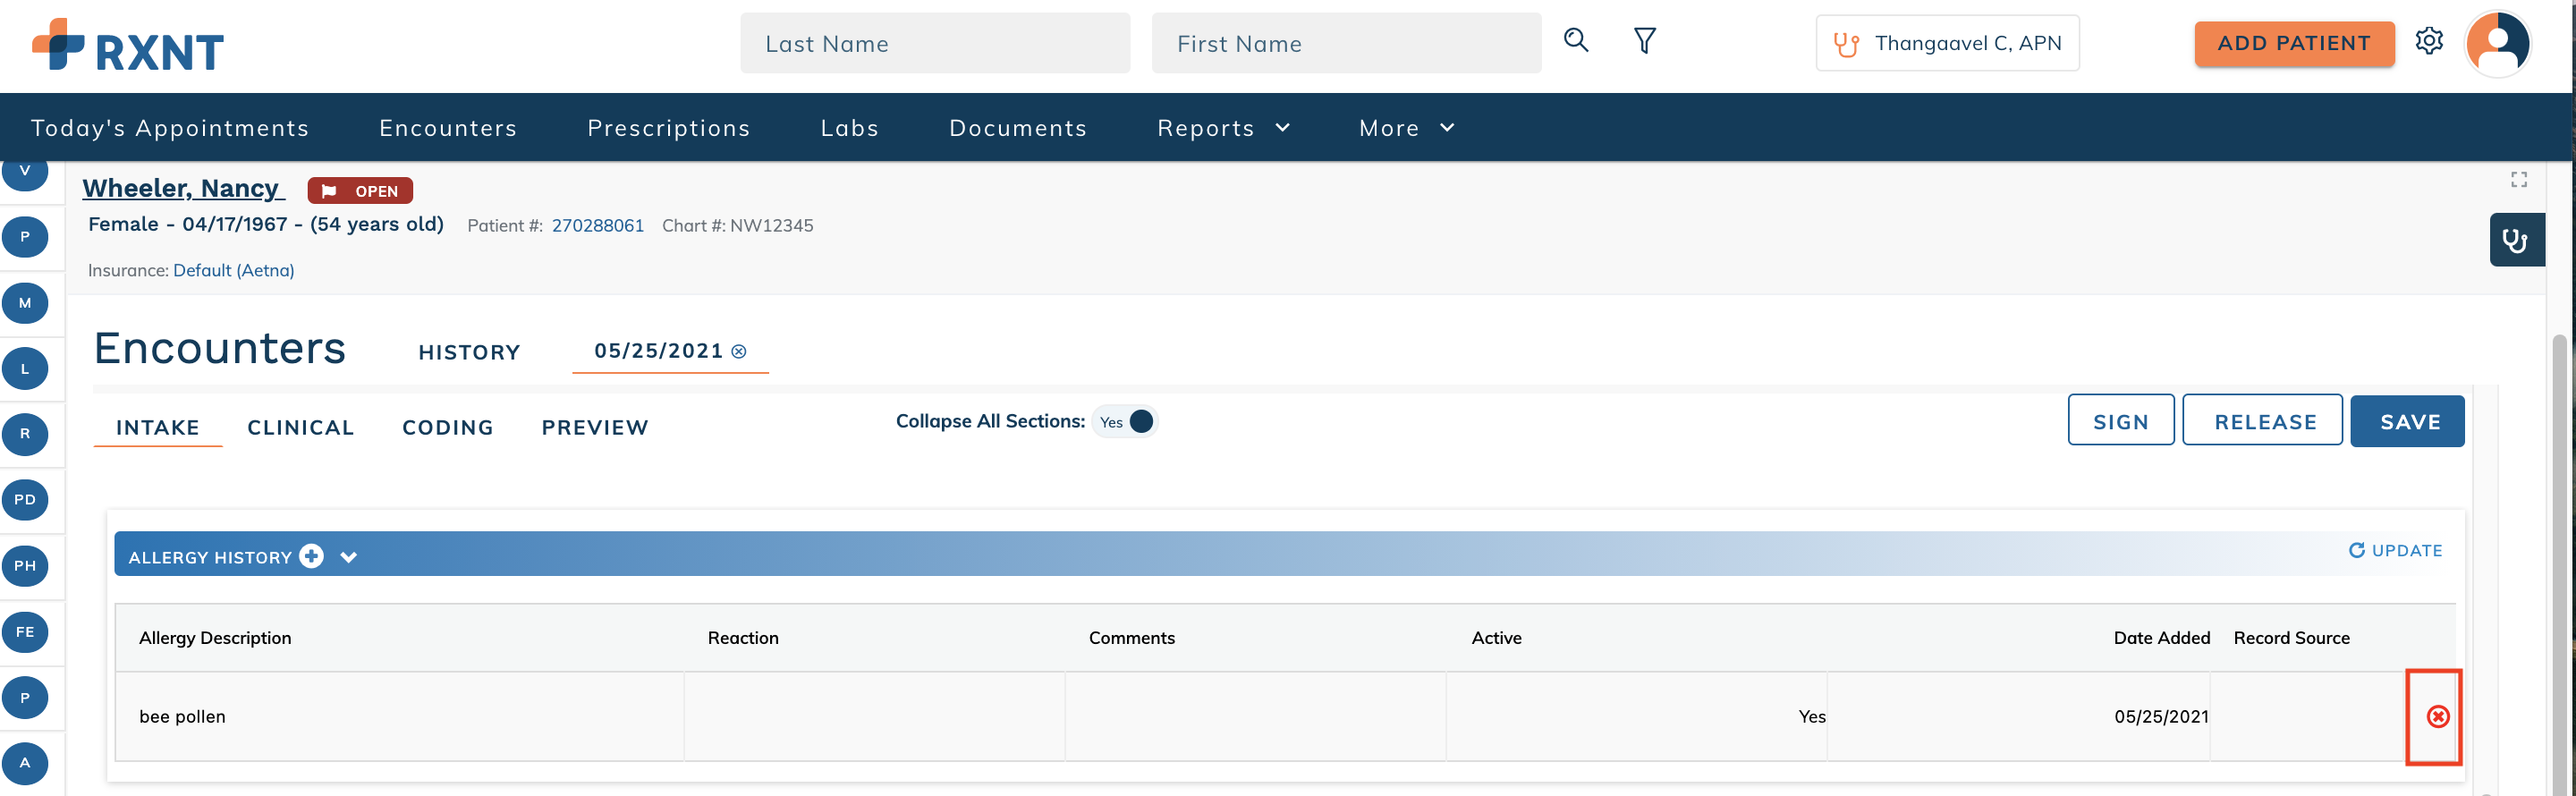This screenshot has height=796, width=2576.
Task: Click the RELEASE button
Action: click(2262, 421)
